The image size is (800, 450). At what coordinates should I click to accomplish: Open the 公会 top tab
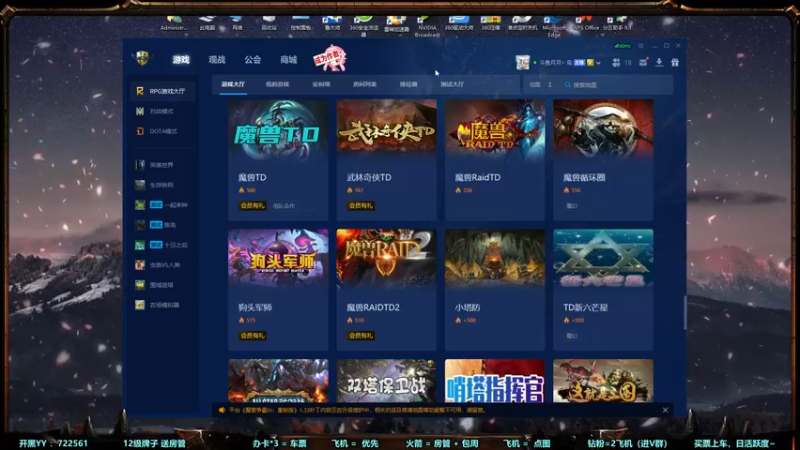253,60
